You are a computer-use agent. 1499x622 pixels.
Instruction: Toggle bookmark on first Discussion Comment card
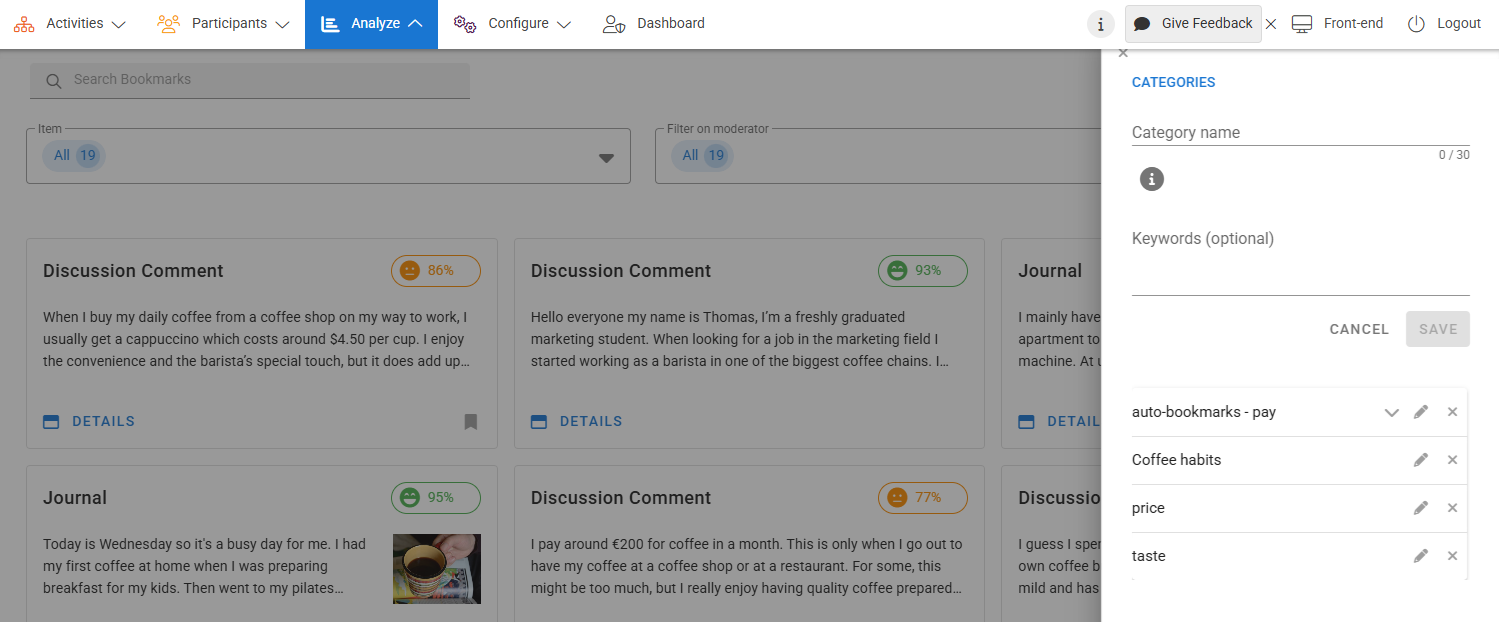(x=471, y=422)
